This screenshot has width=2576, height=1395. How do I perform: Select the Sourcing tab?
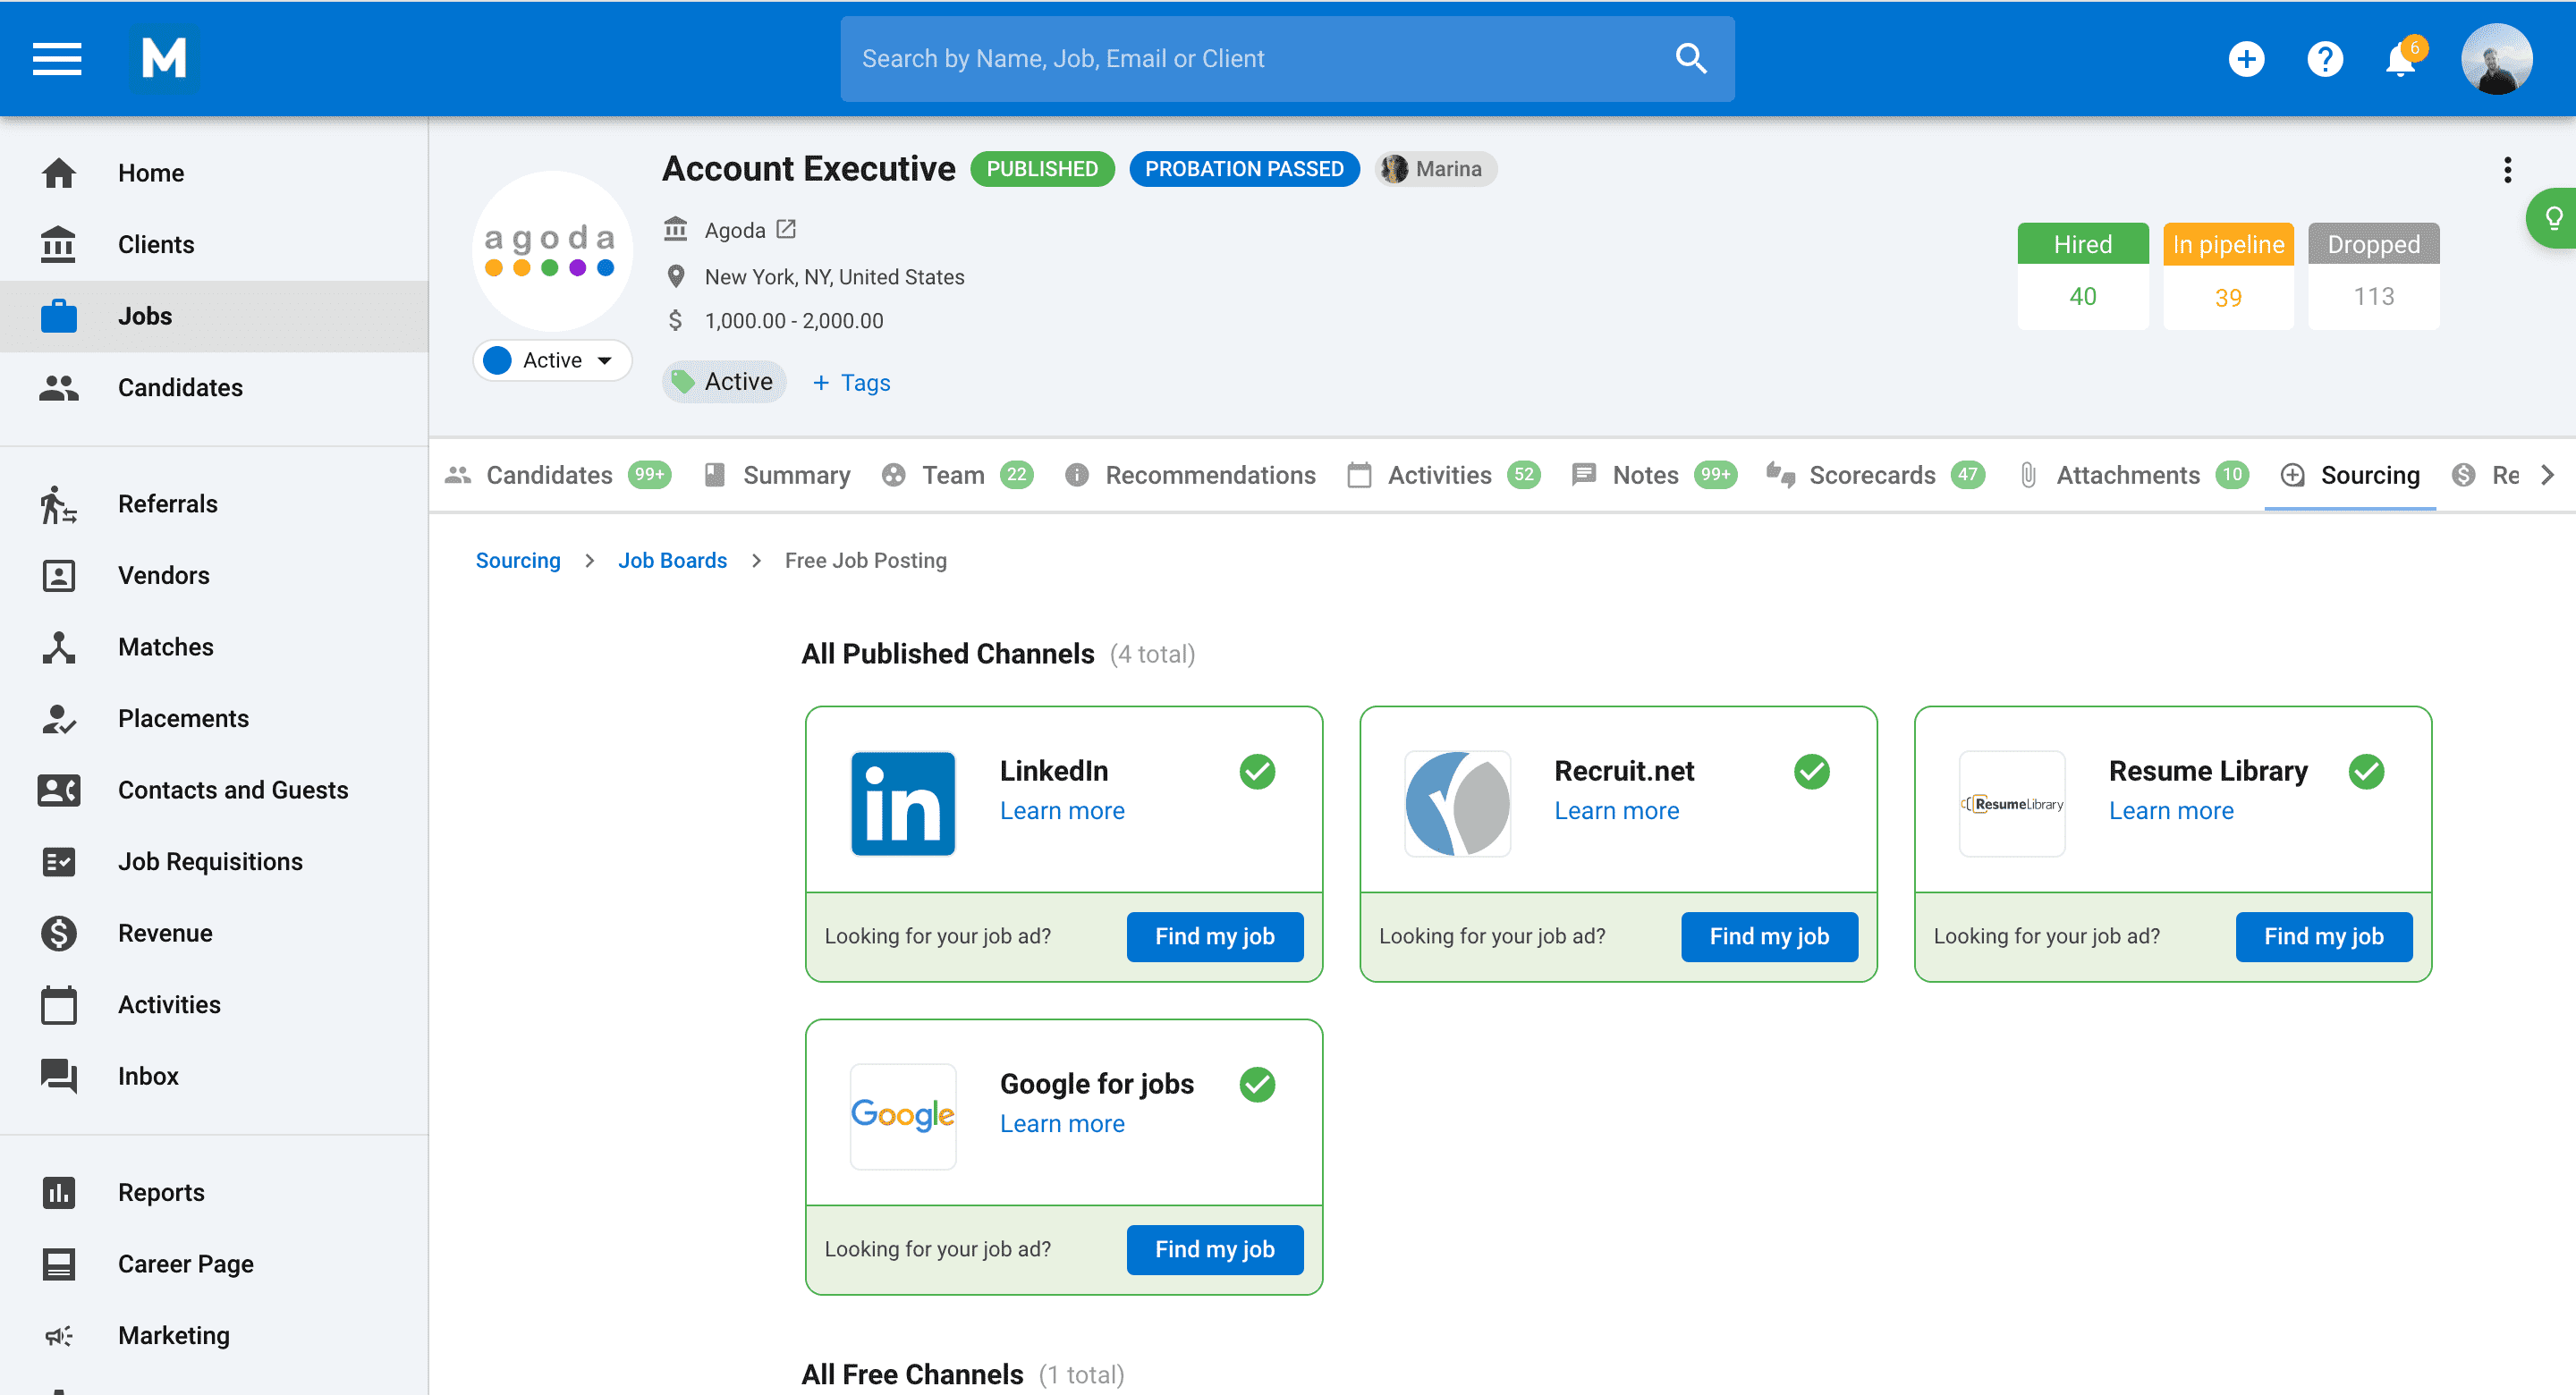tap(2350, 475)
